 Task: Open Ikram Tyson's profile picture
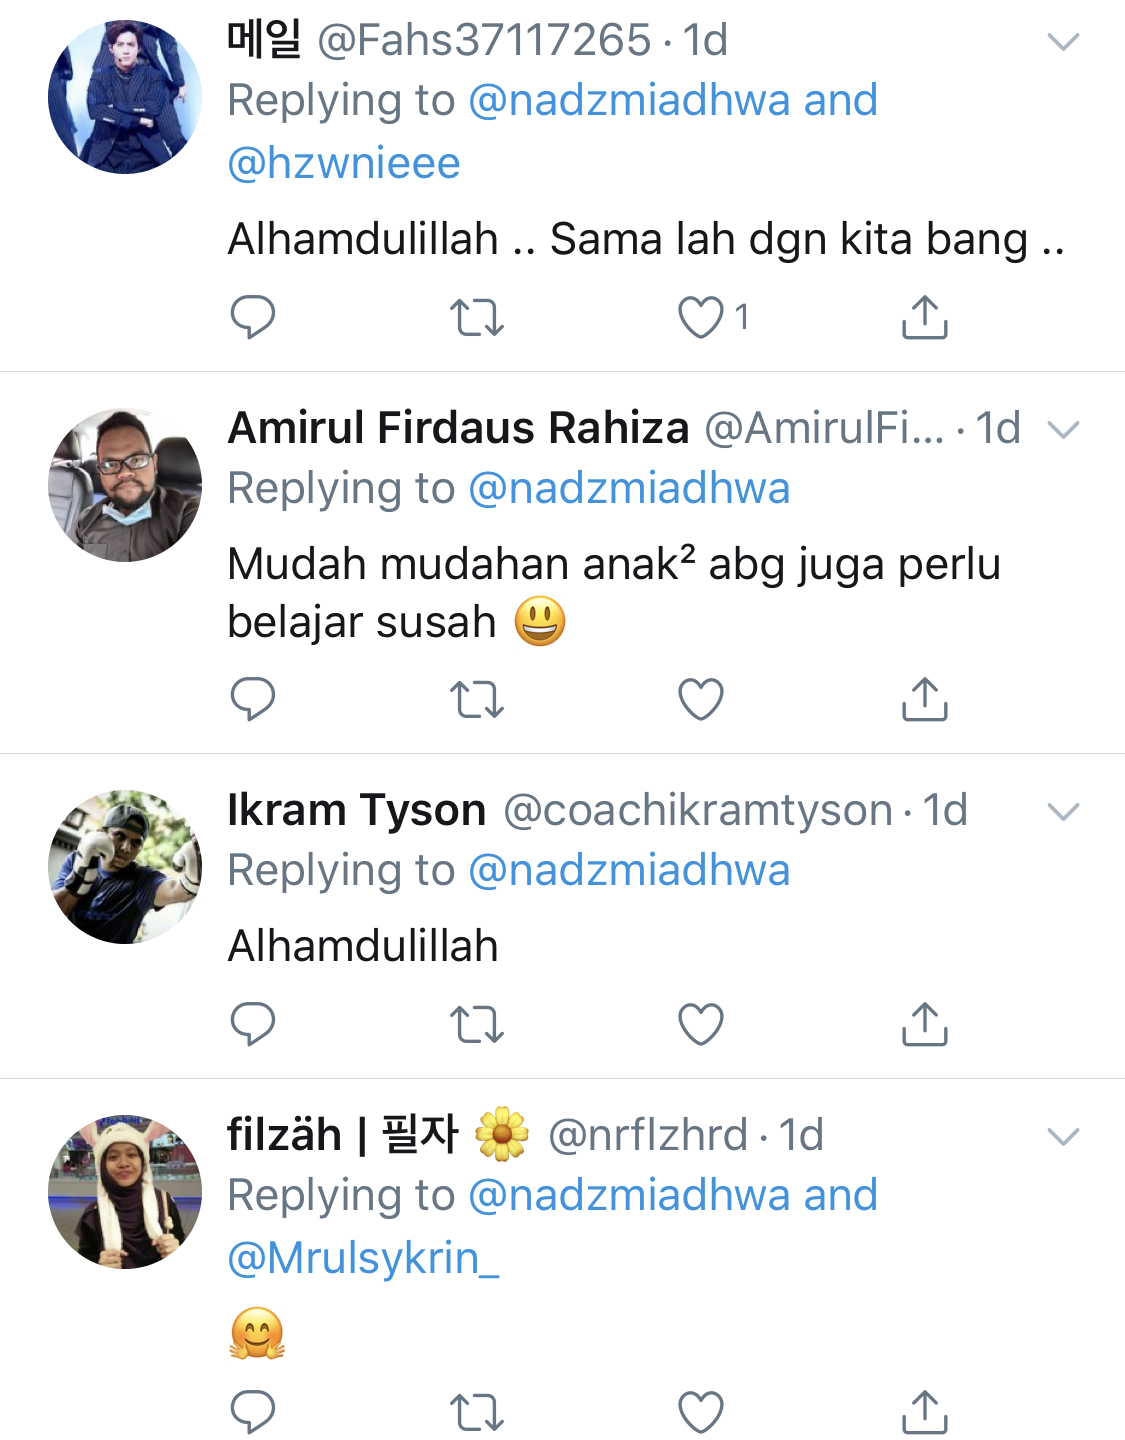click(x=125, y=867)
